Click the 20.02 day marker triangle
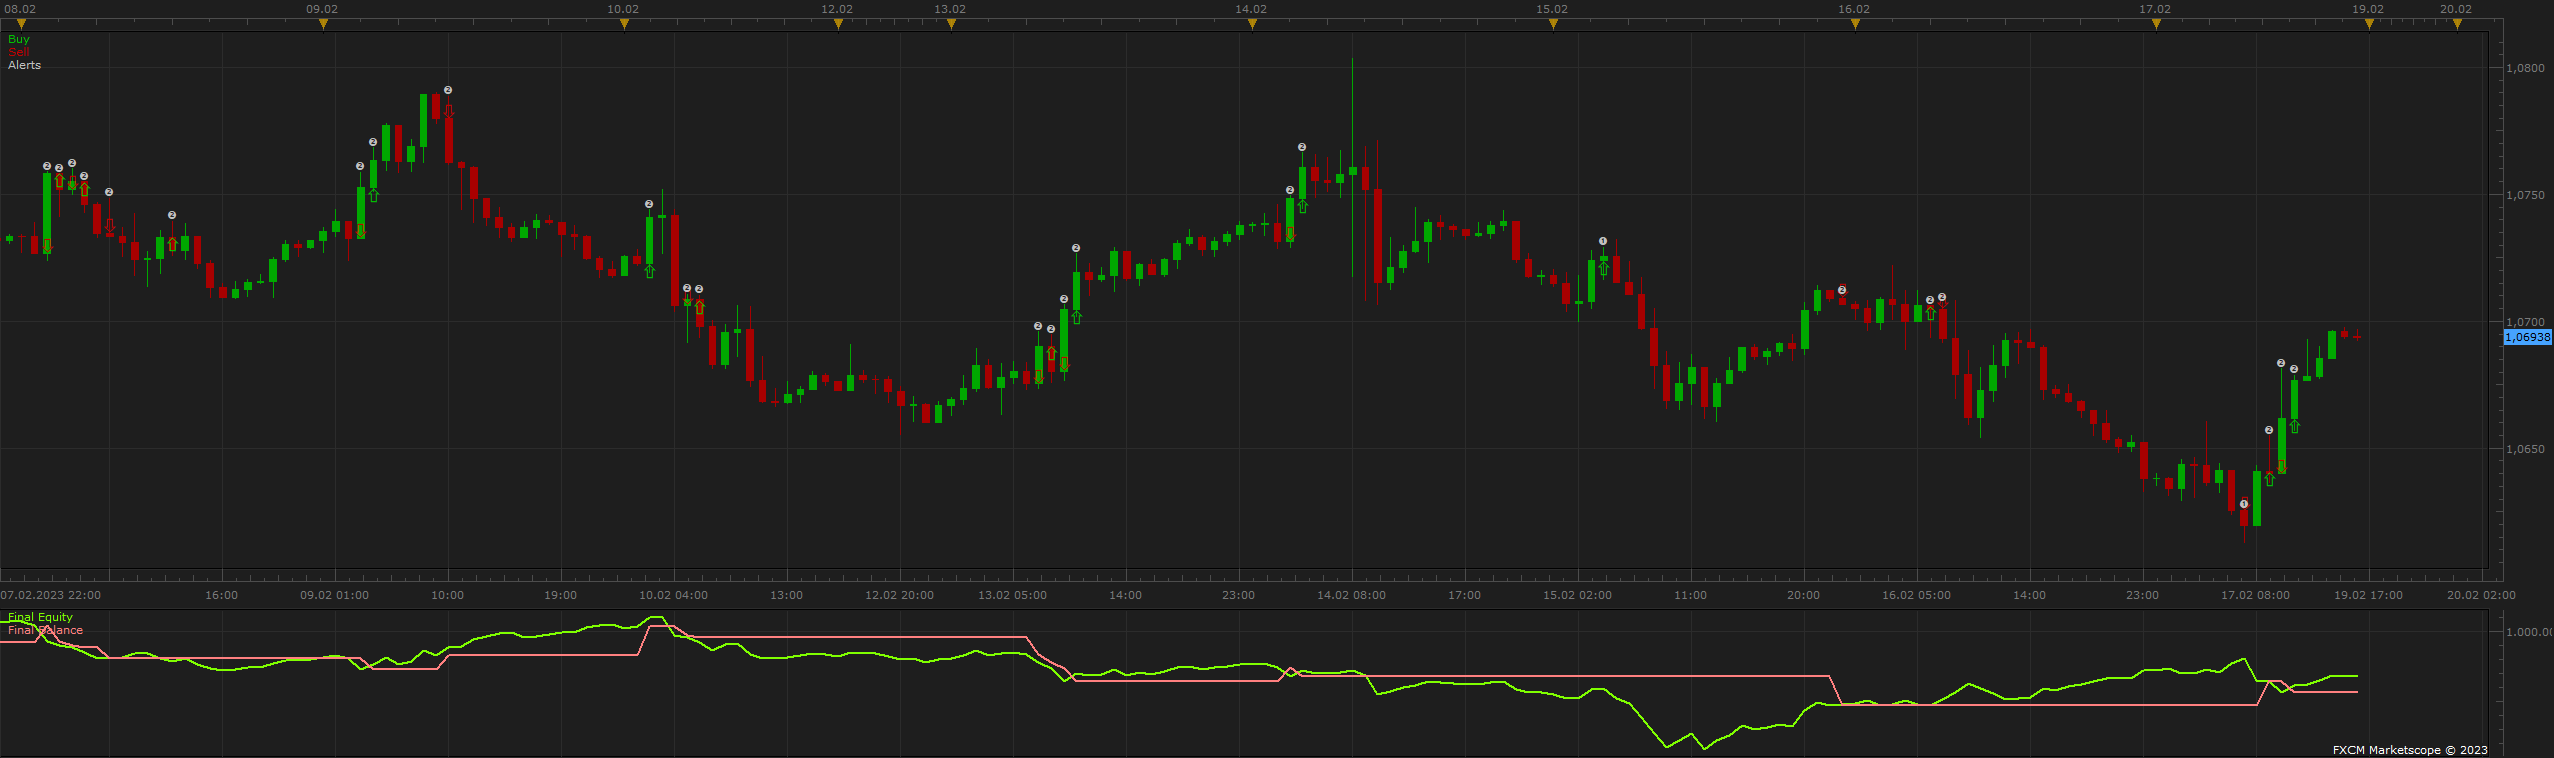2554x758 pixels. pyautogui.click(x=2457, y=24)
